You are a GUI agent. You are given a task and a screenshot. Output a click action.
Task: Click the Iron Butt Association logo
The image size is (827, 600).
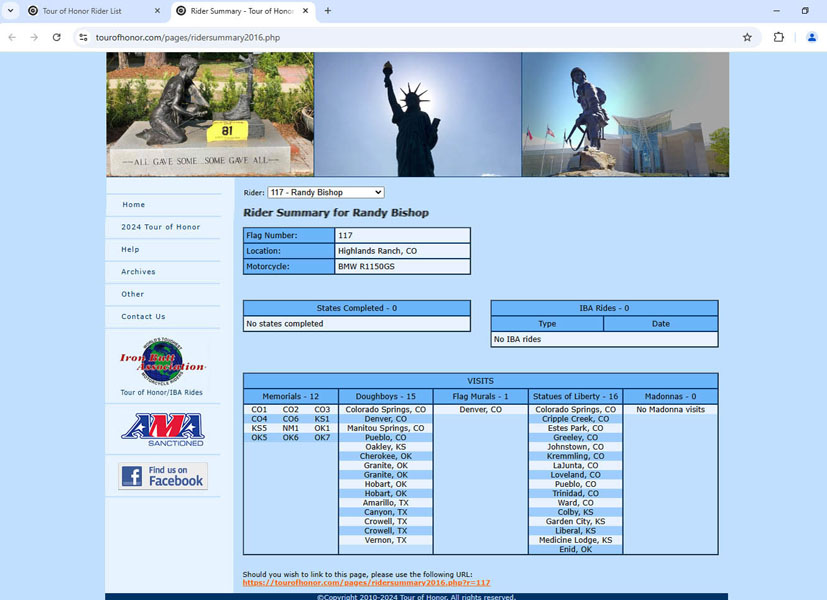[x=162, y=361]
